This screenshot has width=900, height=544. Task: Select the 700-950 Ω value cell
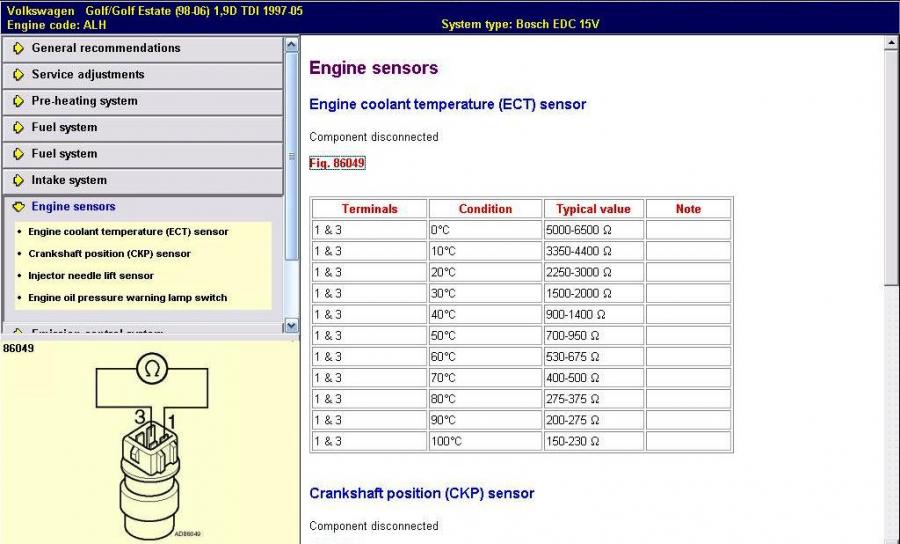coord(593,336)
